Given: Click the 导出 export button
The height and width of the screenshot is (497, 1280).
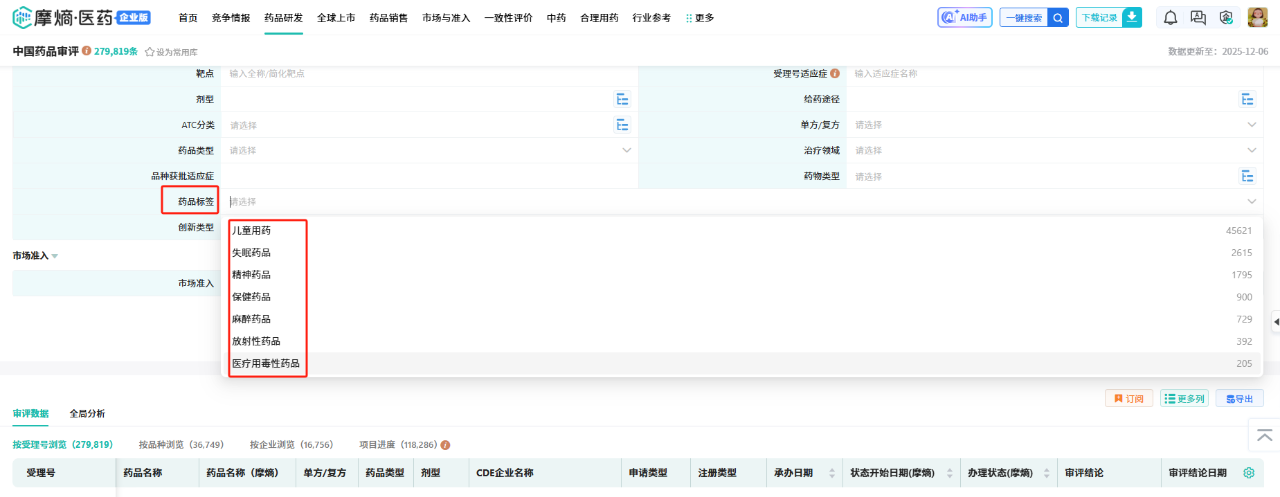Looking at the screenshot, I should click(1239, 398).
